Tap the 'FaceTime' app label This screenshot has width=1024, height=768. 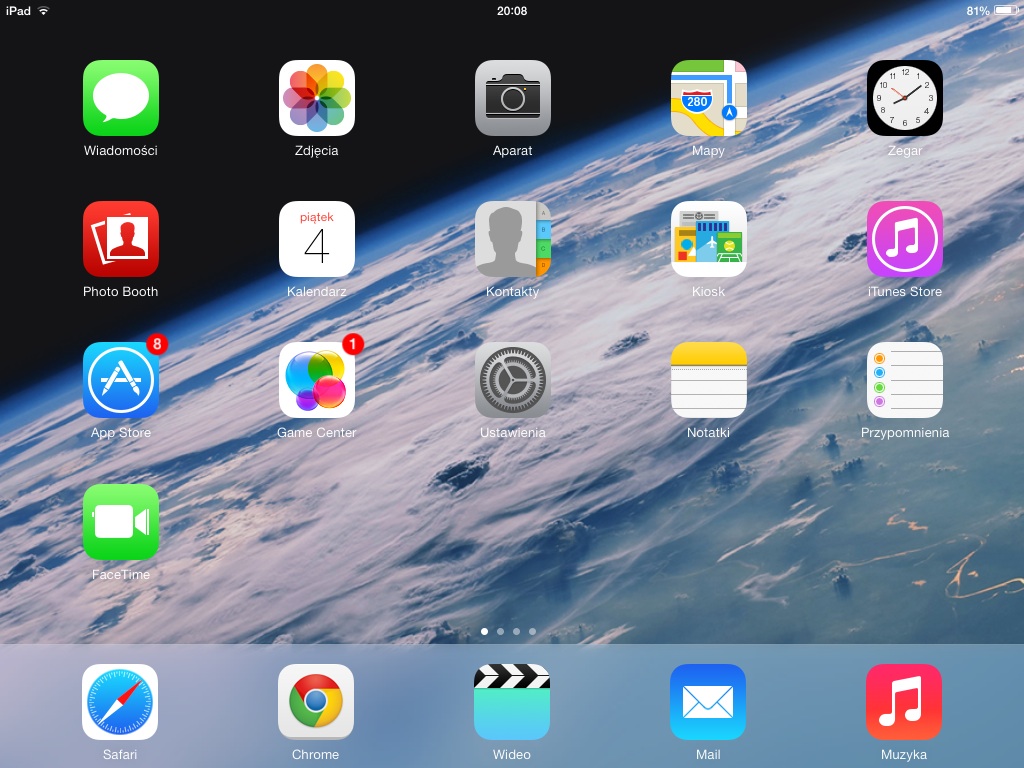tap(121, 575)
